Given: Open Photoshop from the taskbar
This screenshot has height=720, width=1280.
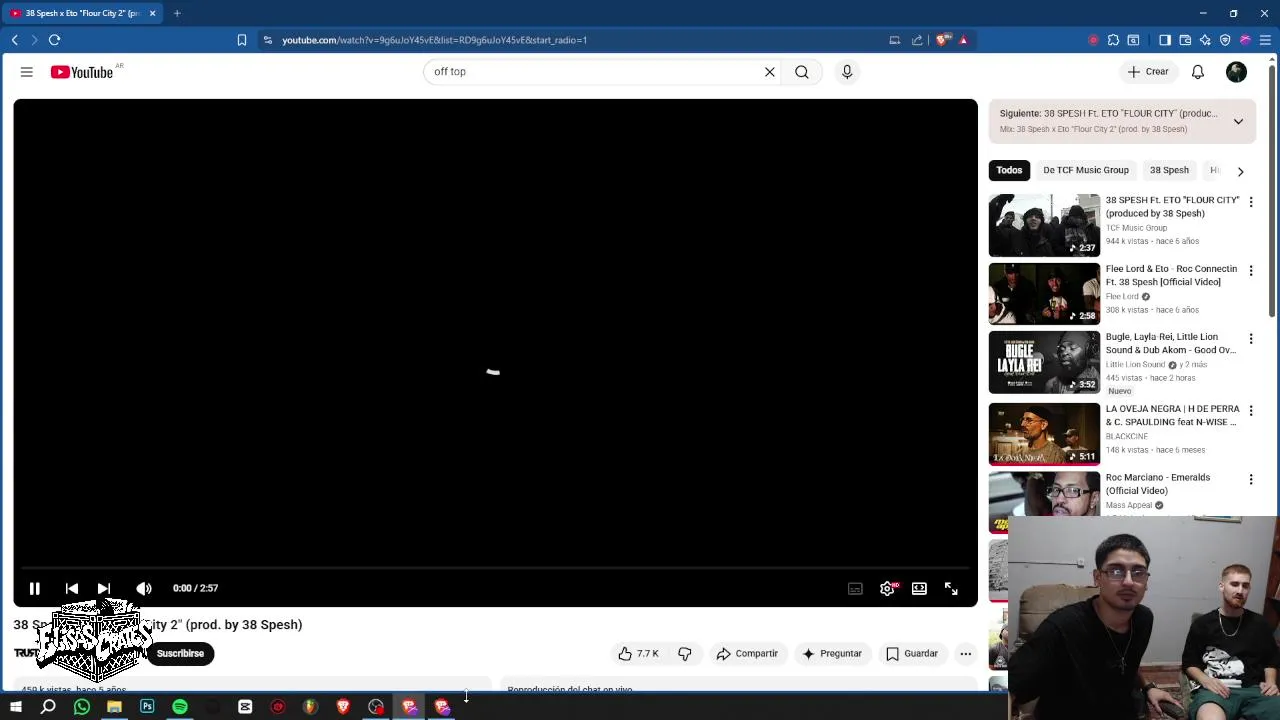Looking at the screenshot, I should coord(147,707).
